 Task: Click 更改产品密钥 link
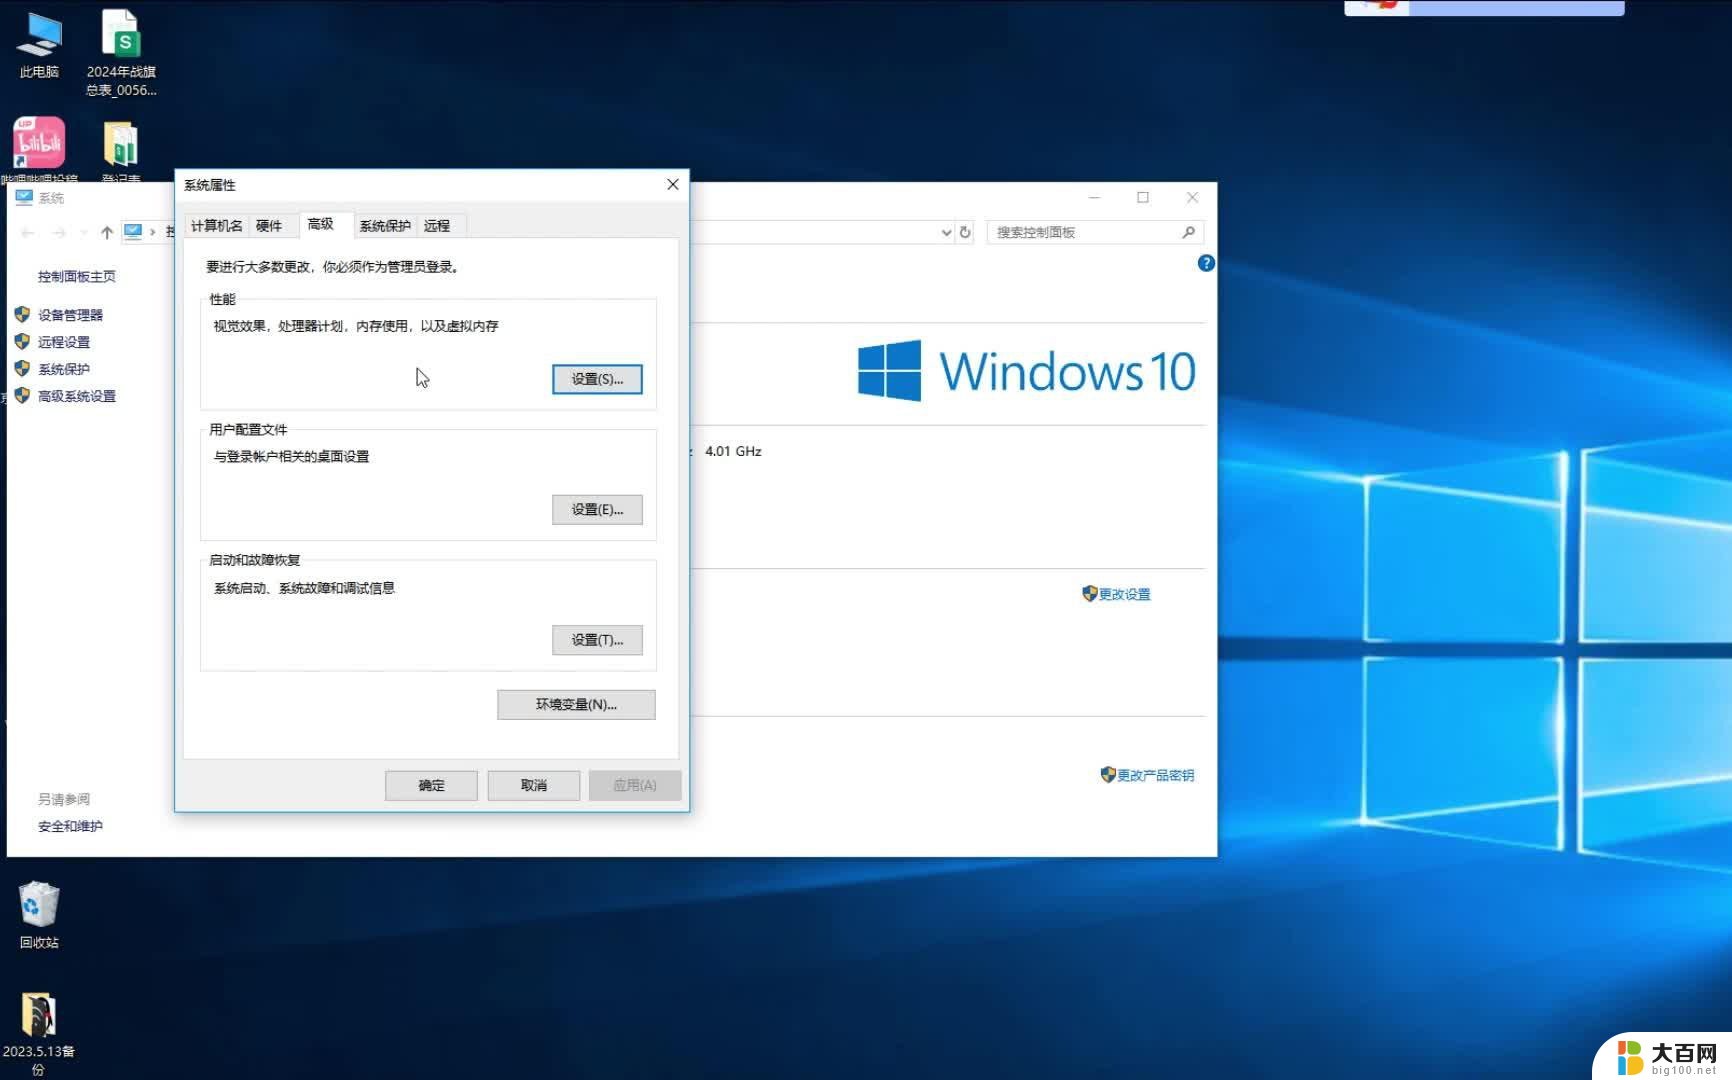click(x=1155, y=775)
